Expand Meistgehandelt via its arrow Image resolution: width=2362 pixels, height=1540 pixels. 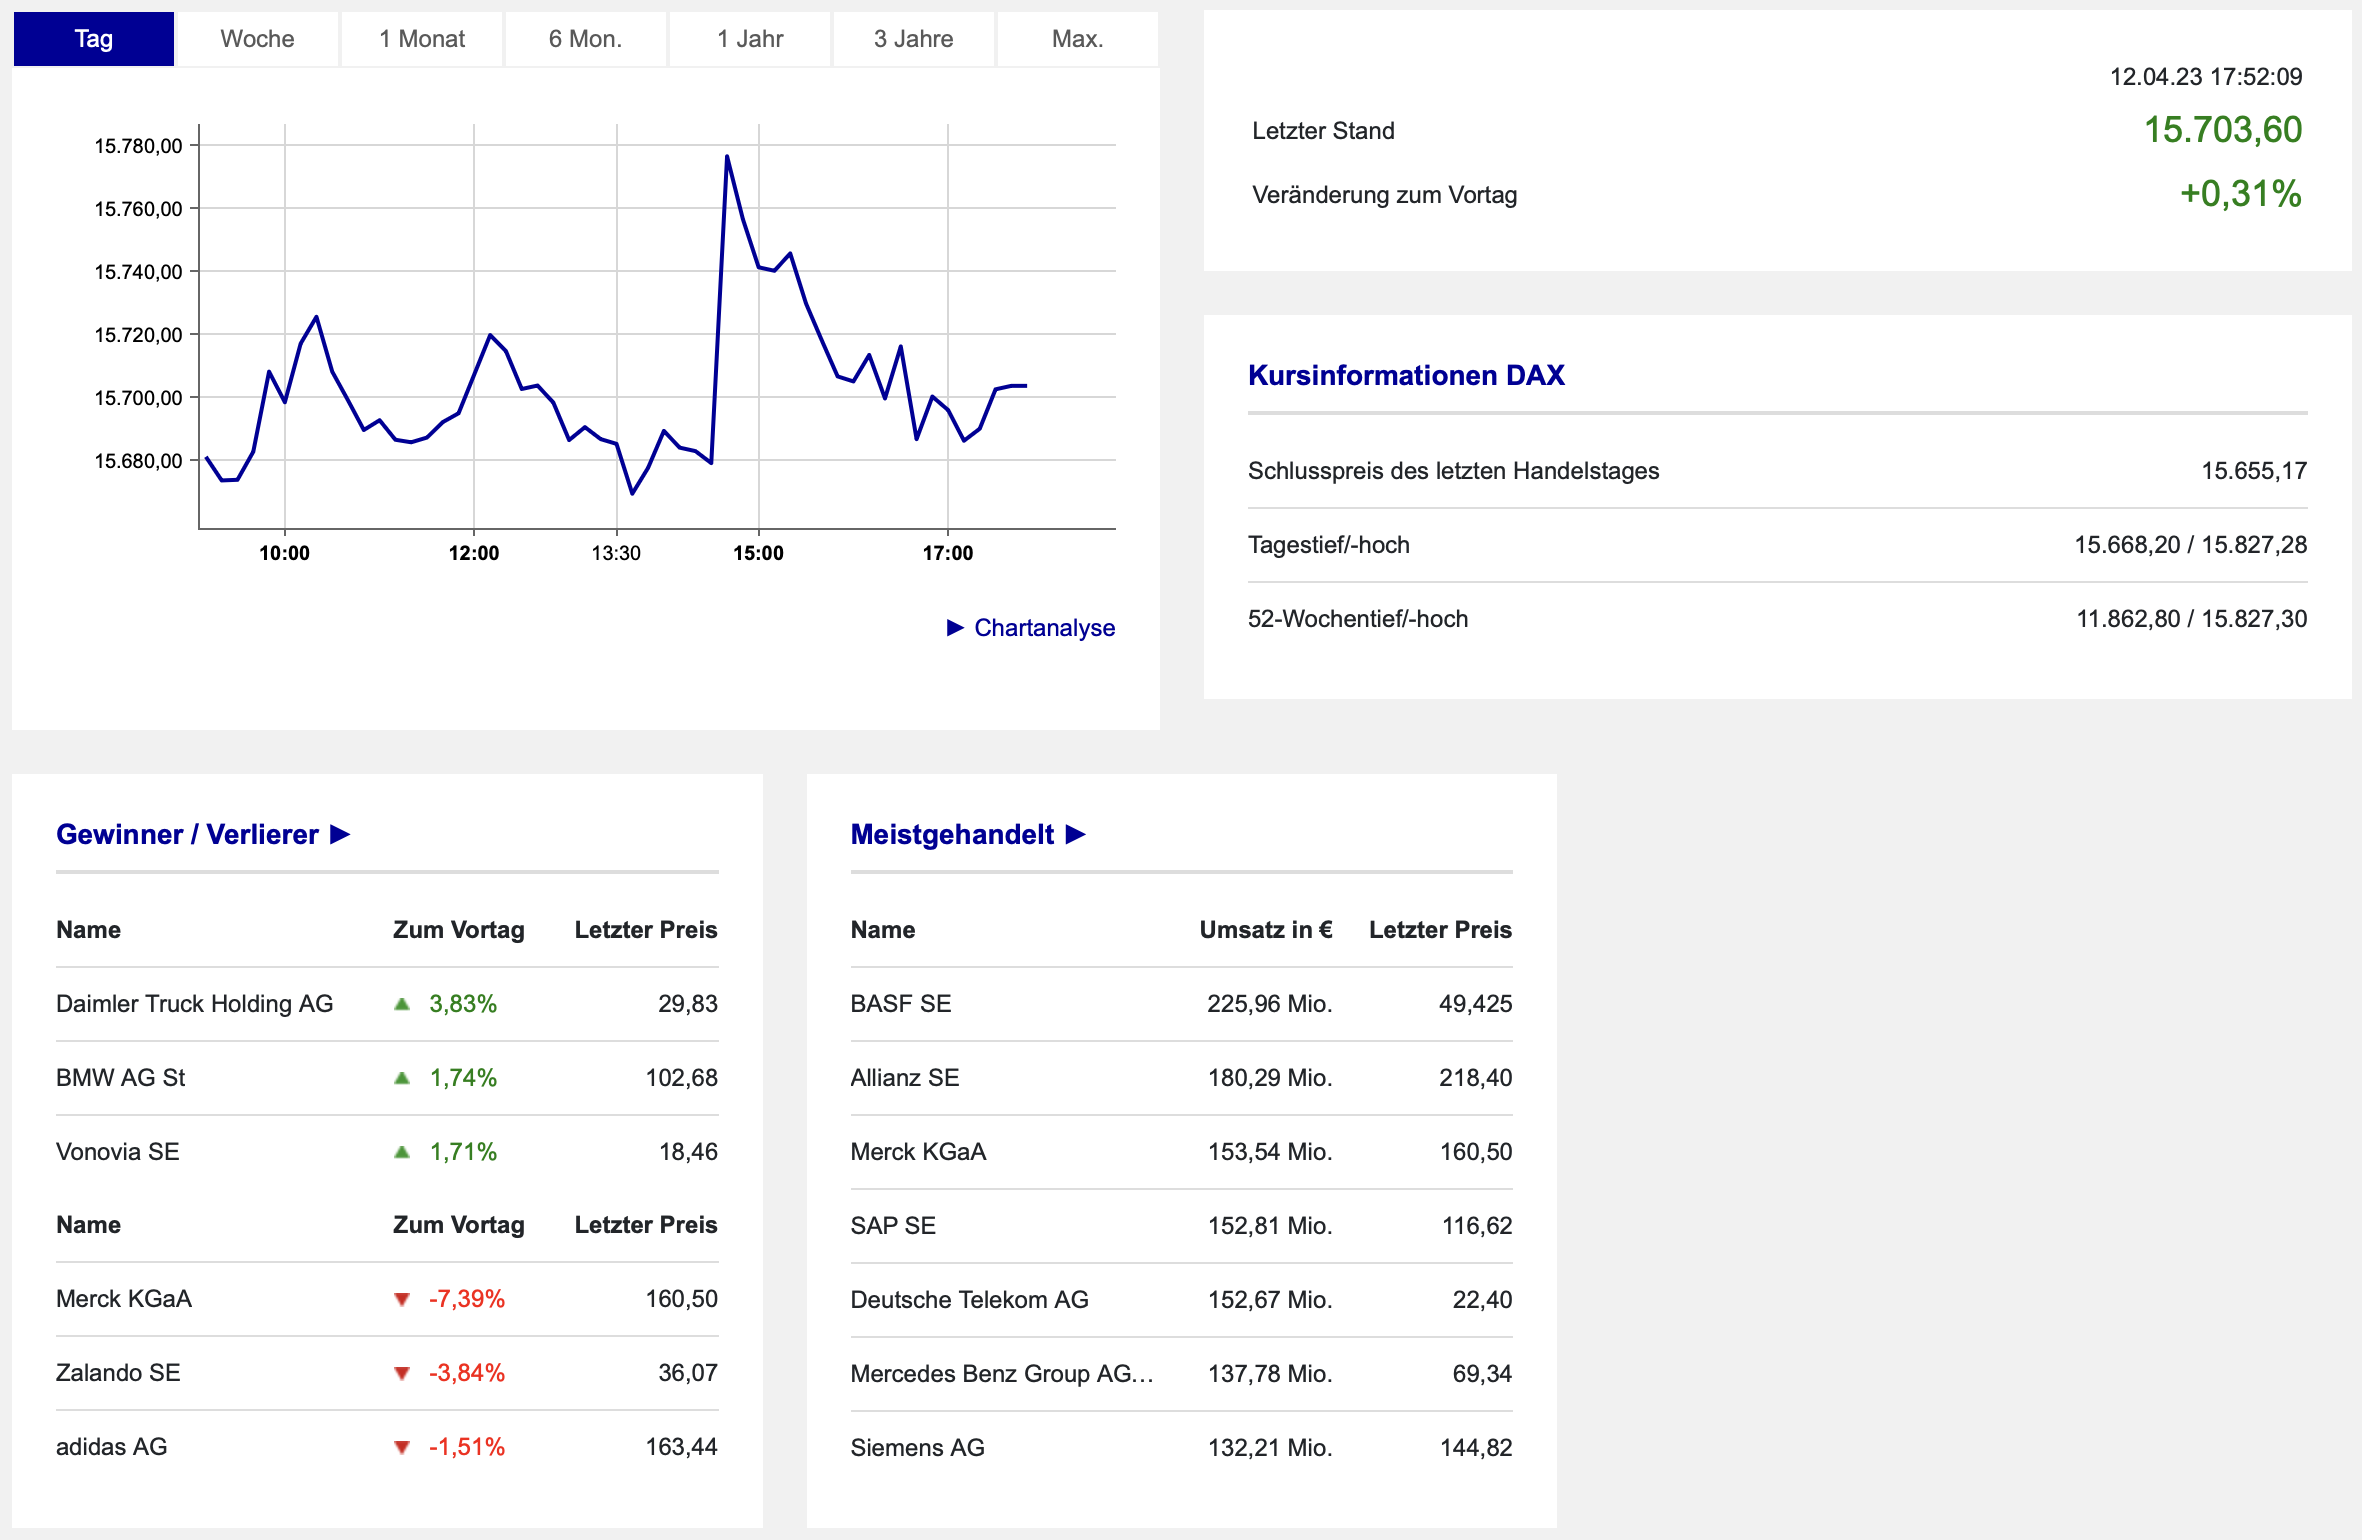[1076, 834]
